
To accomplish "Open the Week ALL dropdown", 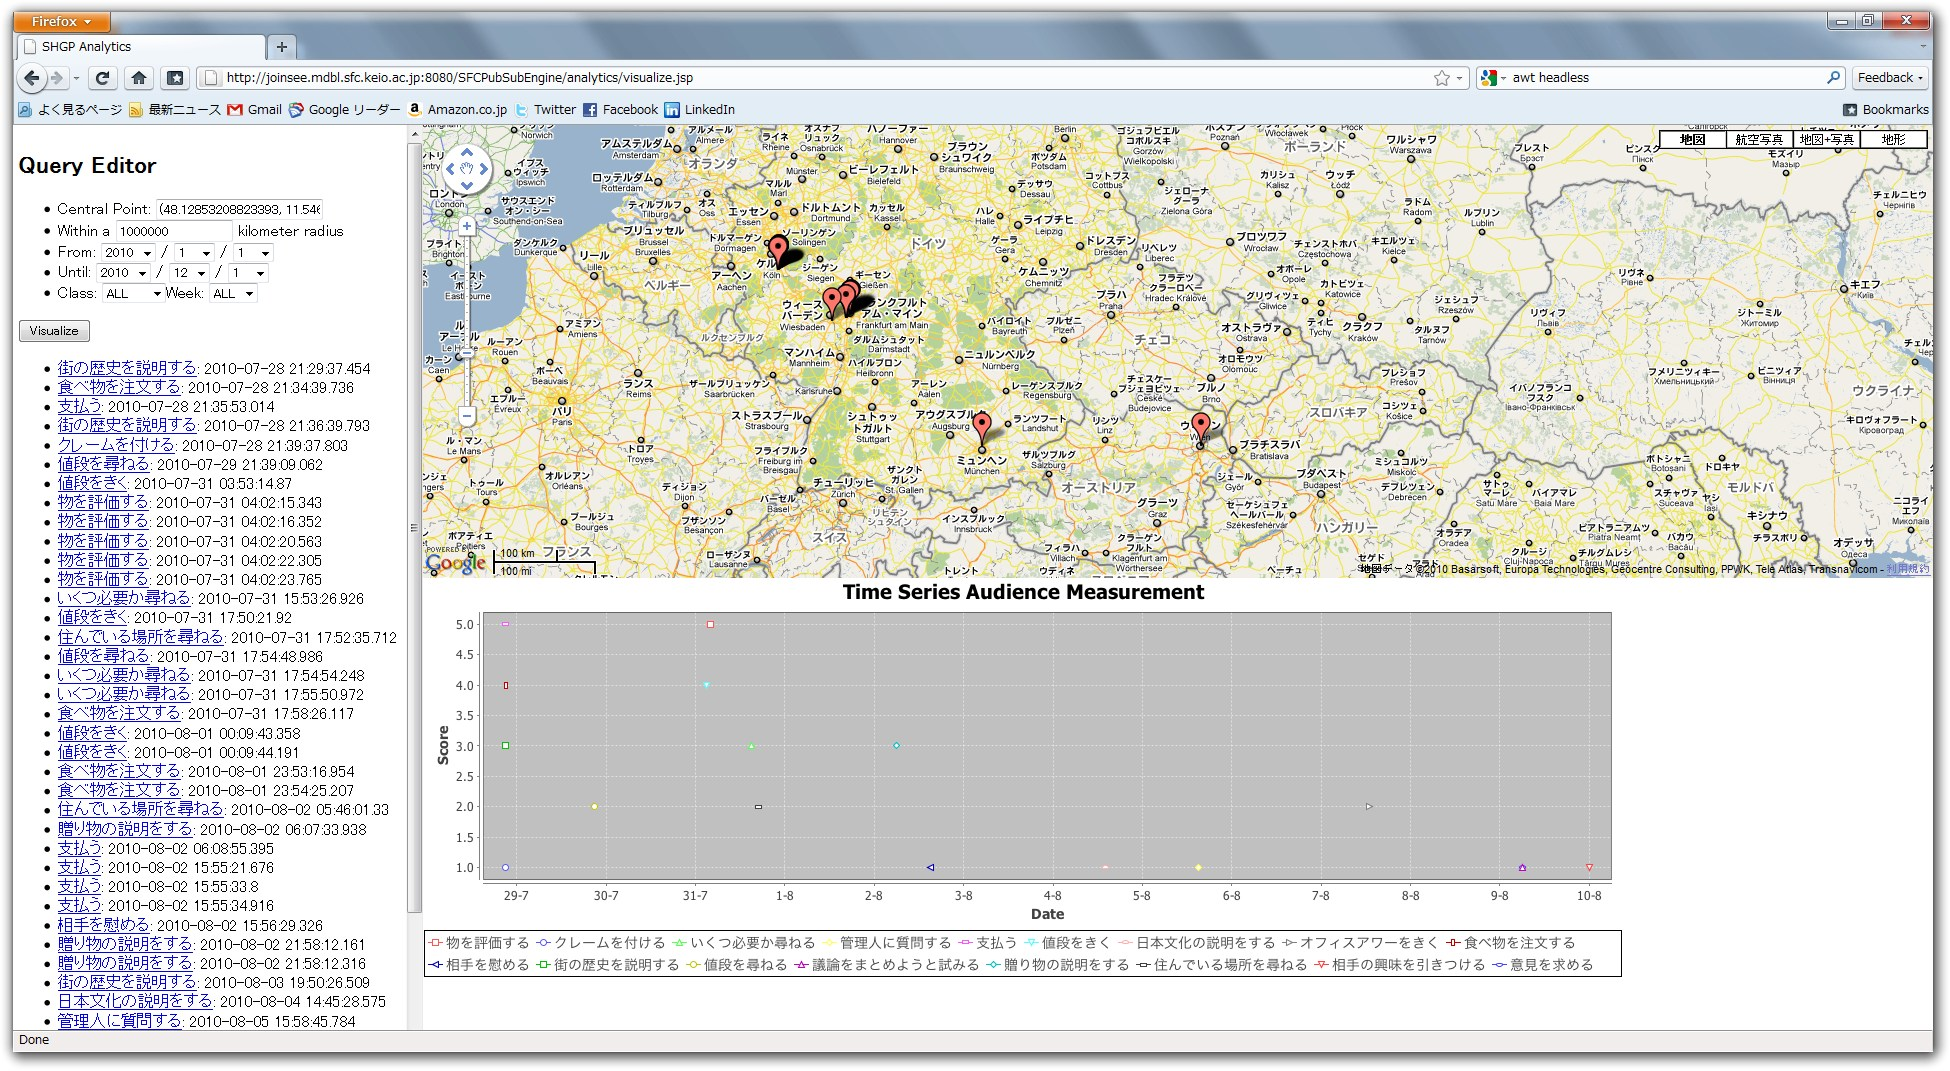I will point(233,294).
